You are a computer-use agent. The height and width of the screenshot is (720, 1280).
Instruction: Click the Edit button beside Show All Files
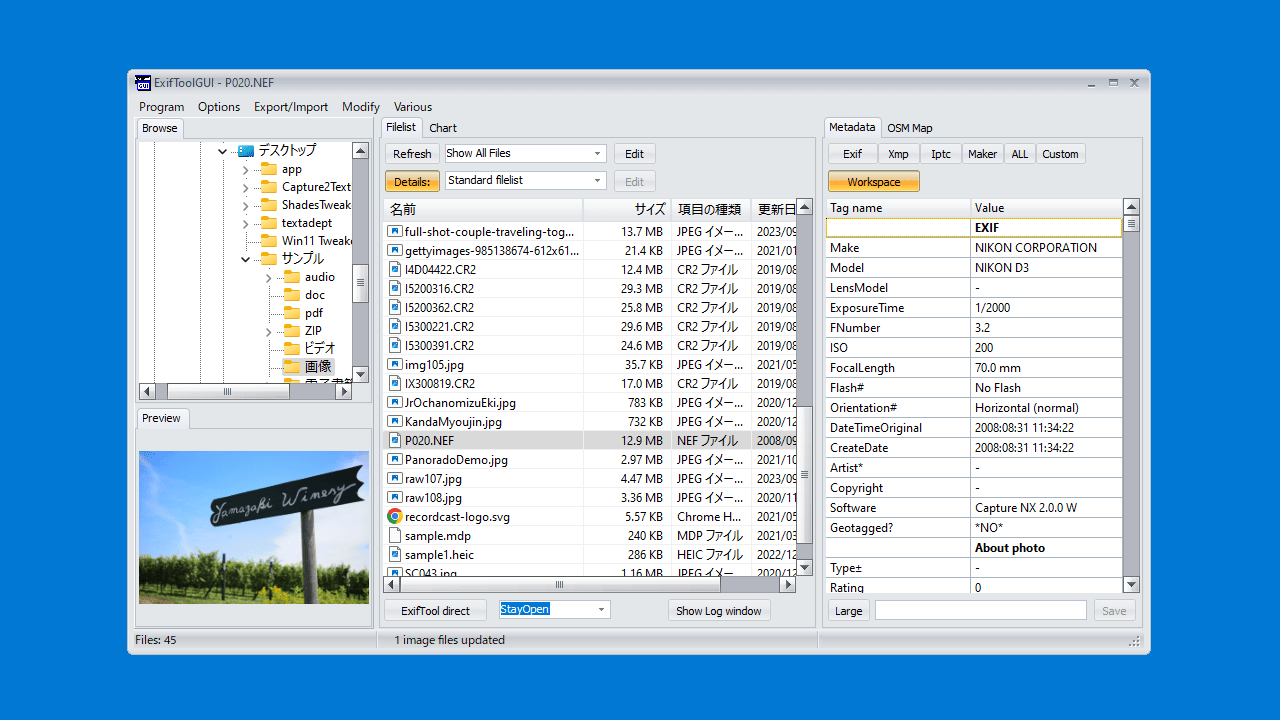click(x=635, y=154)
